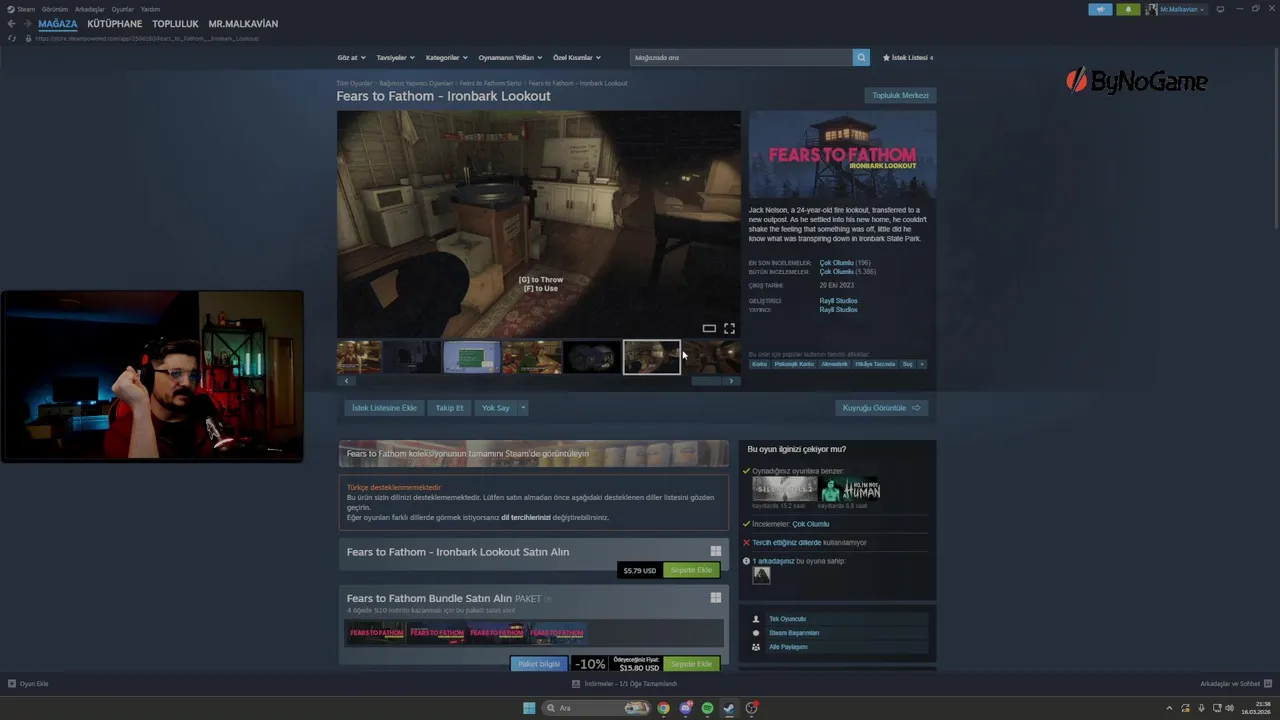1280x720 pixels.
Task: Click the Aile Paylaşımı family sharing icon
Action: click(756, 647)
